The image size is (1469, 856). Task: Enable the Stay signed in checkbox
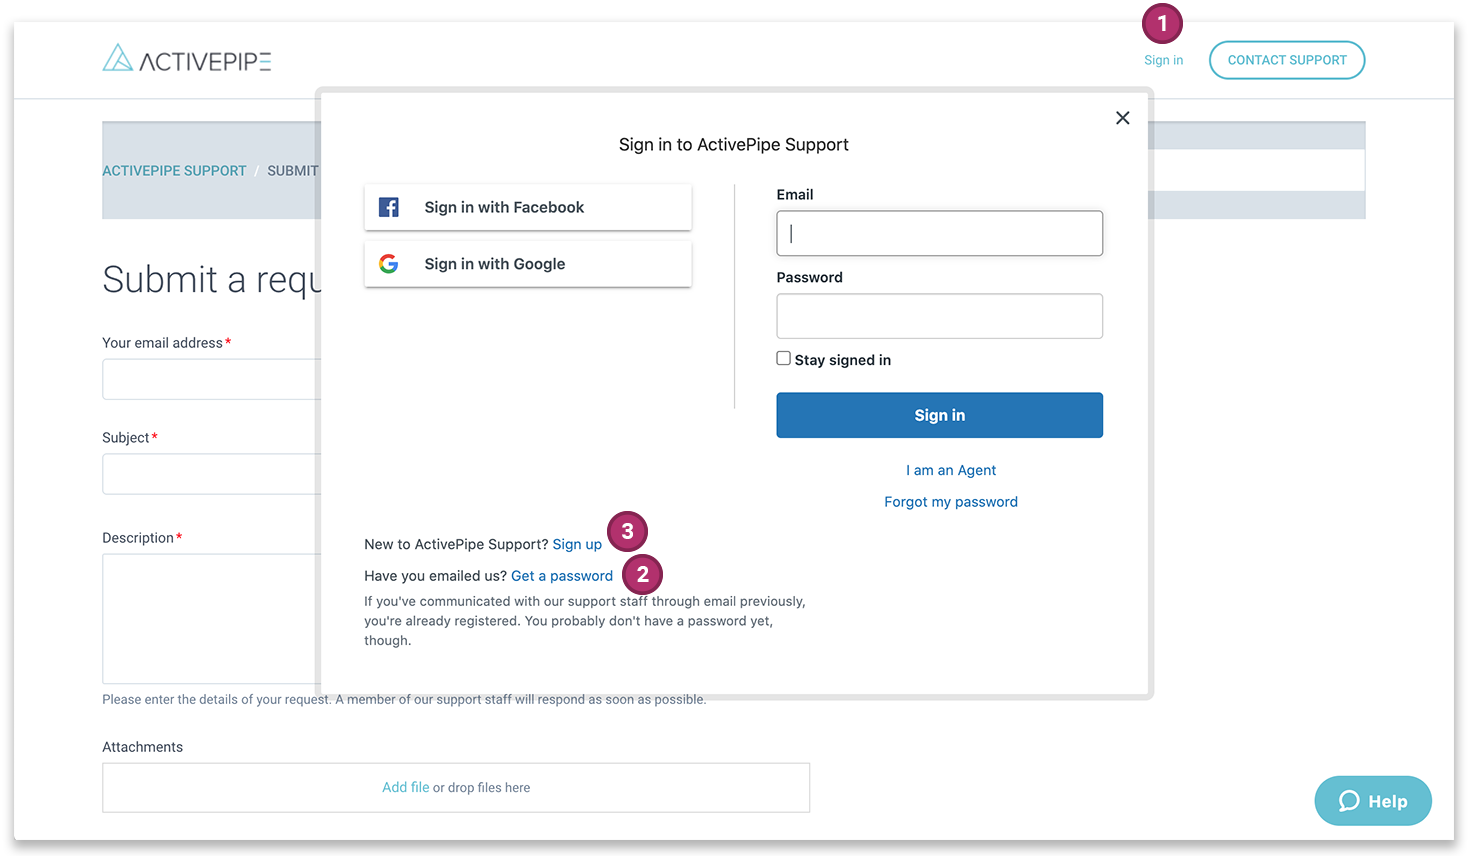tap(783, 357)
